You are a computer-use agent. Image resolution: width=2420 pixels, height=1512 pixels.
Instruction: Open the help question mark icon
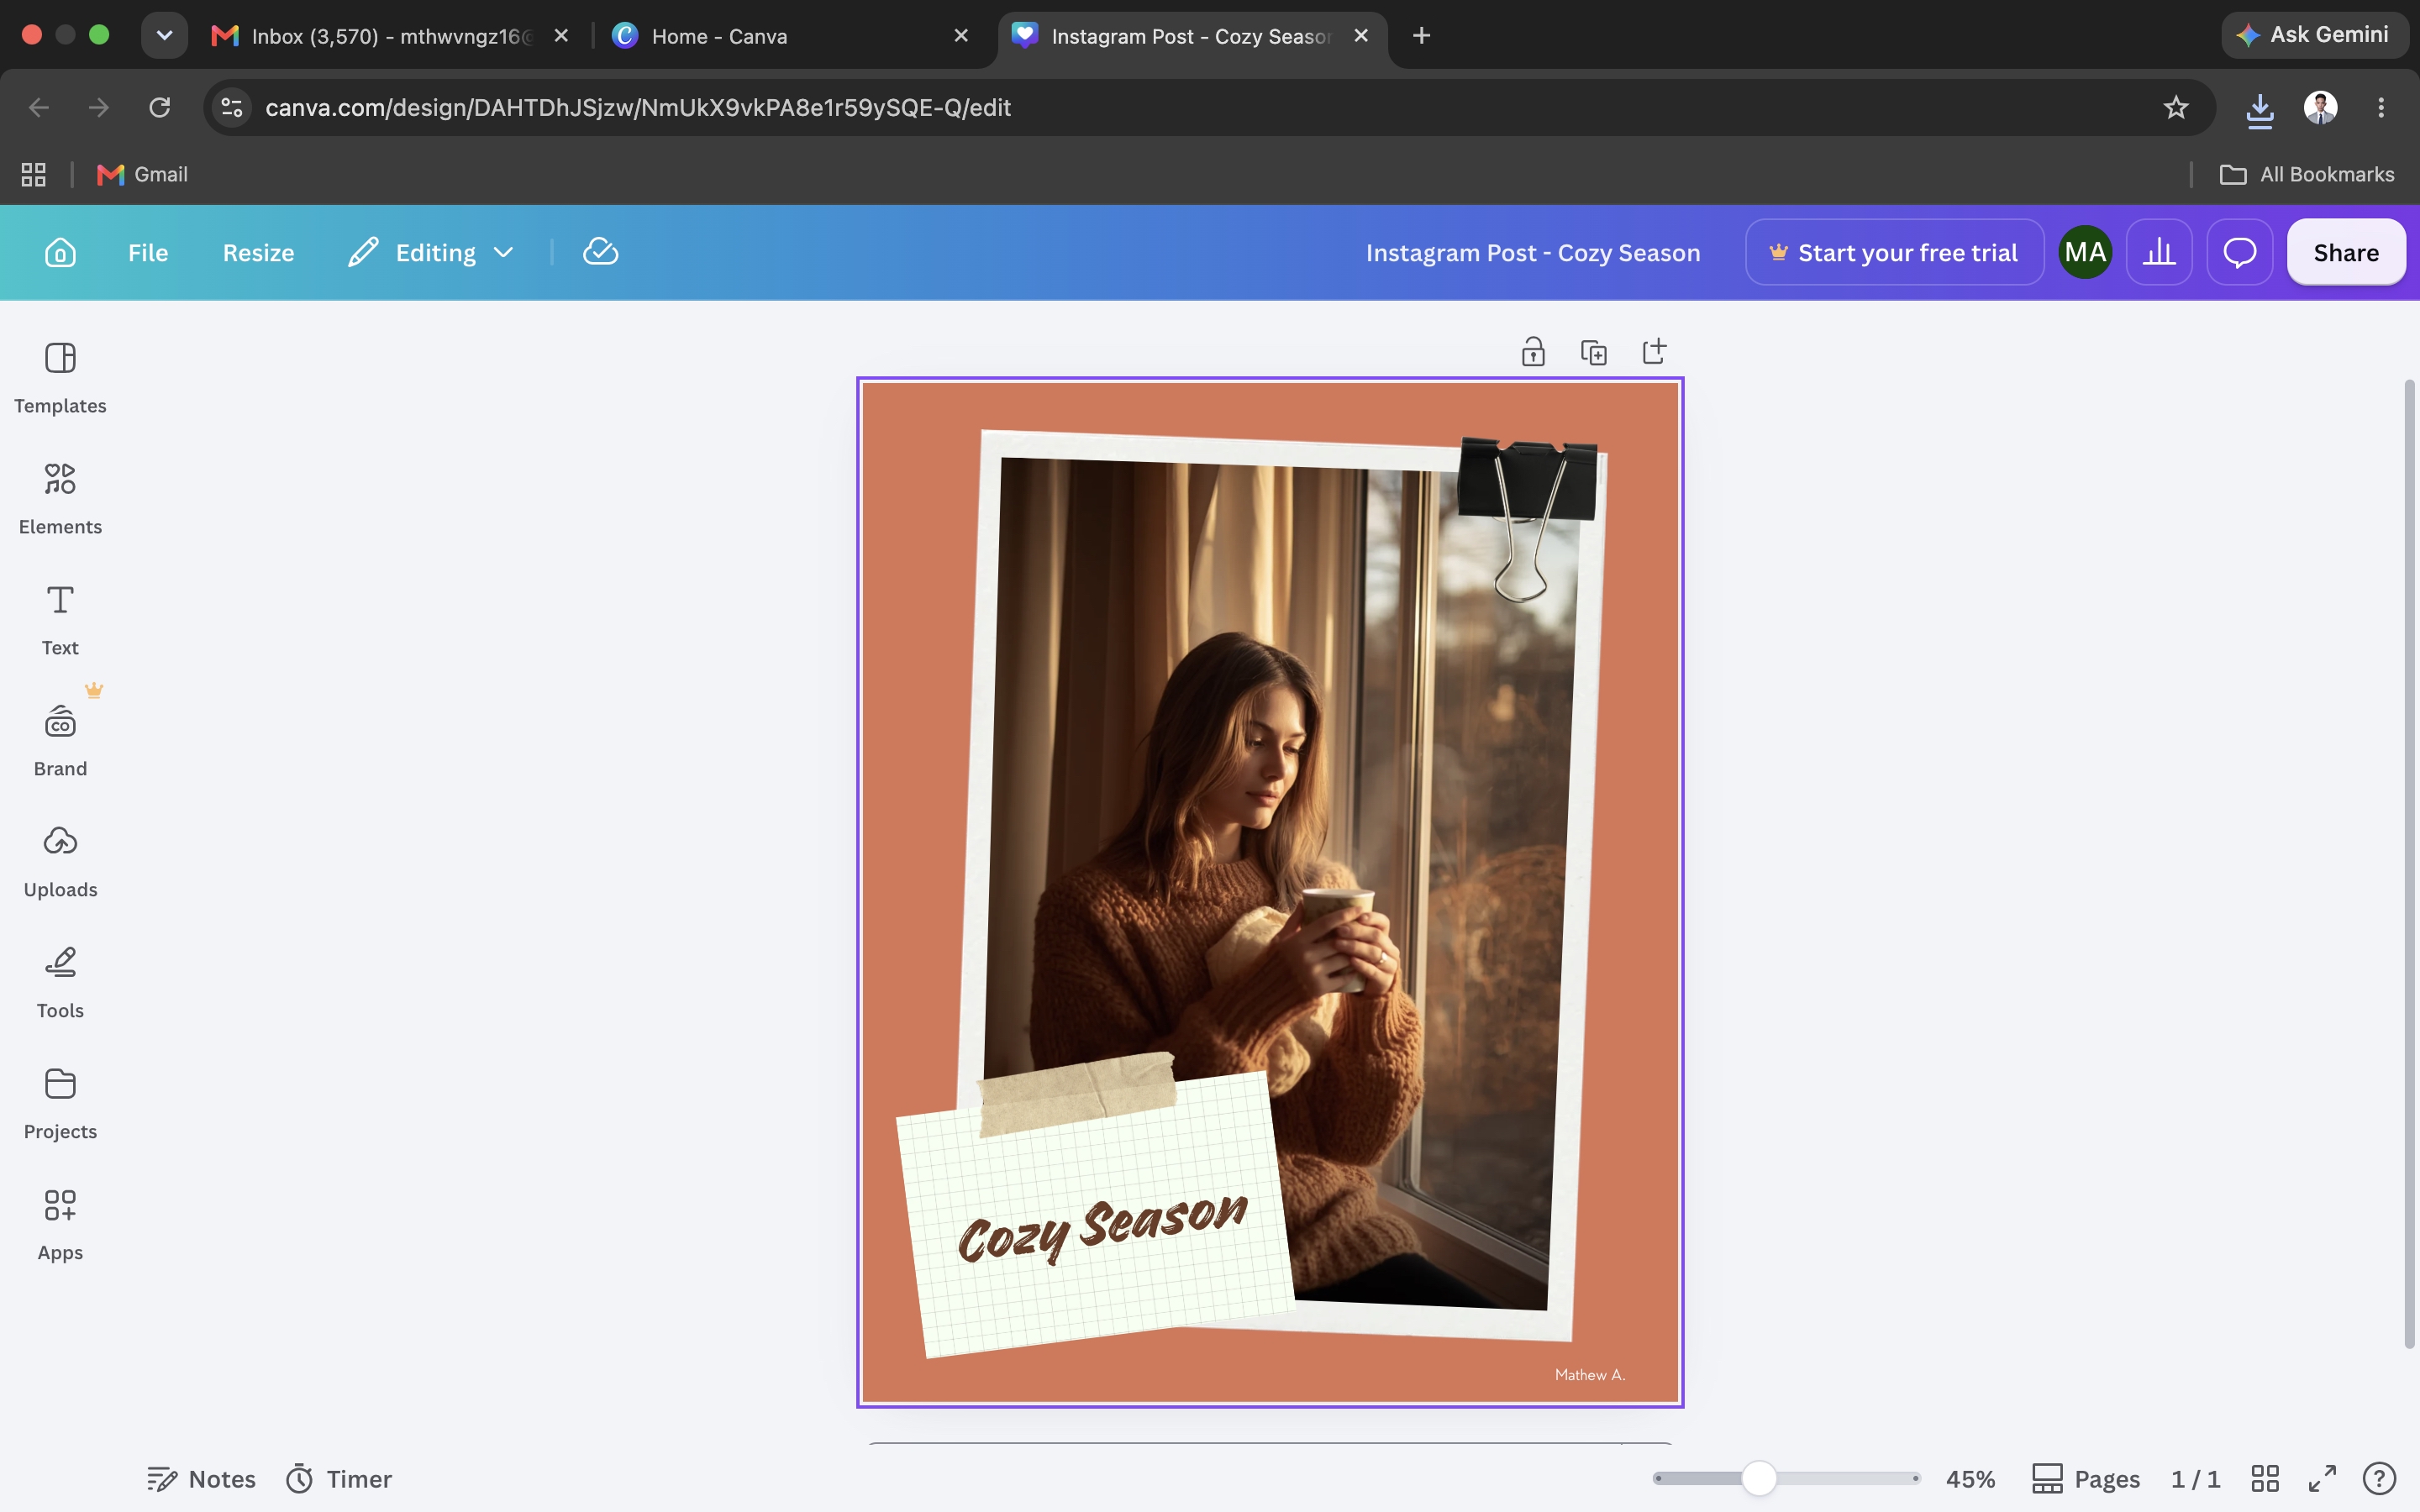tap(2379, 1478)
